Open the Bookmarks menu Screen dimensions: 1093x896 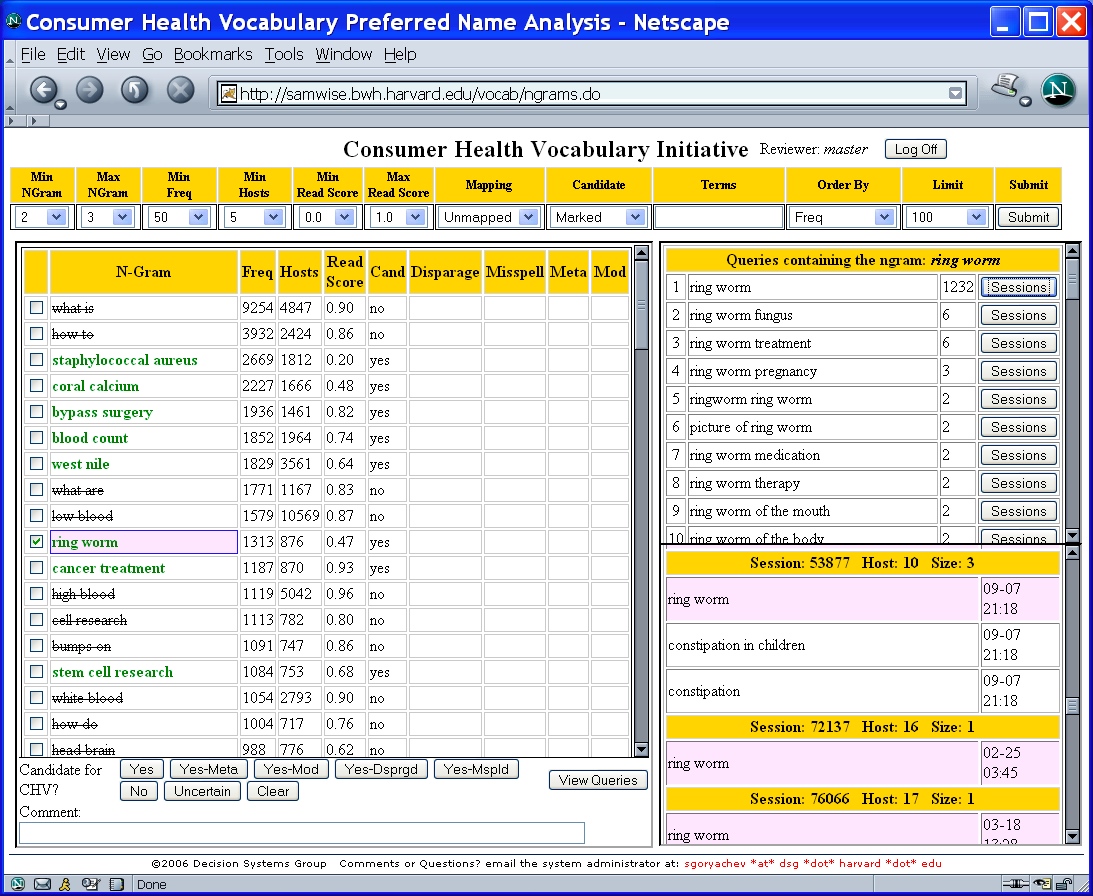(x=214, y=54)
